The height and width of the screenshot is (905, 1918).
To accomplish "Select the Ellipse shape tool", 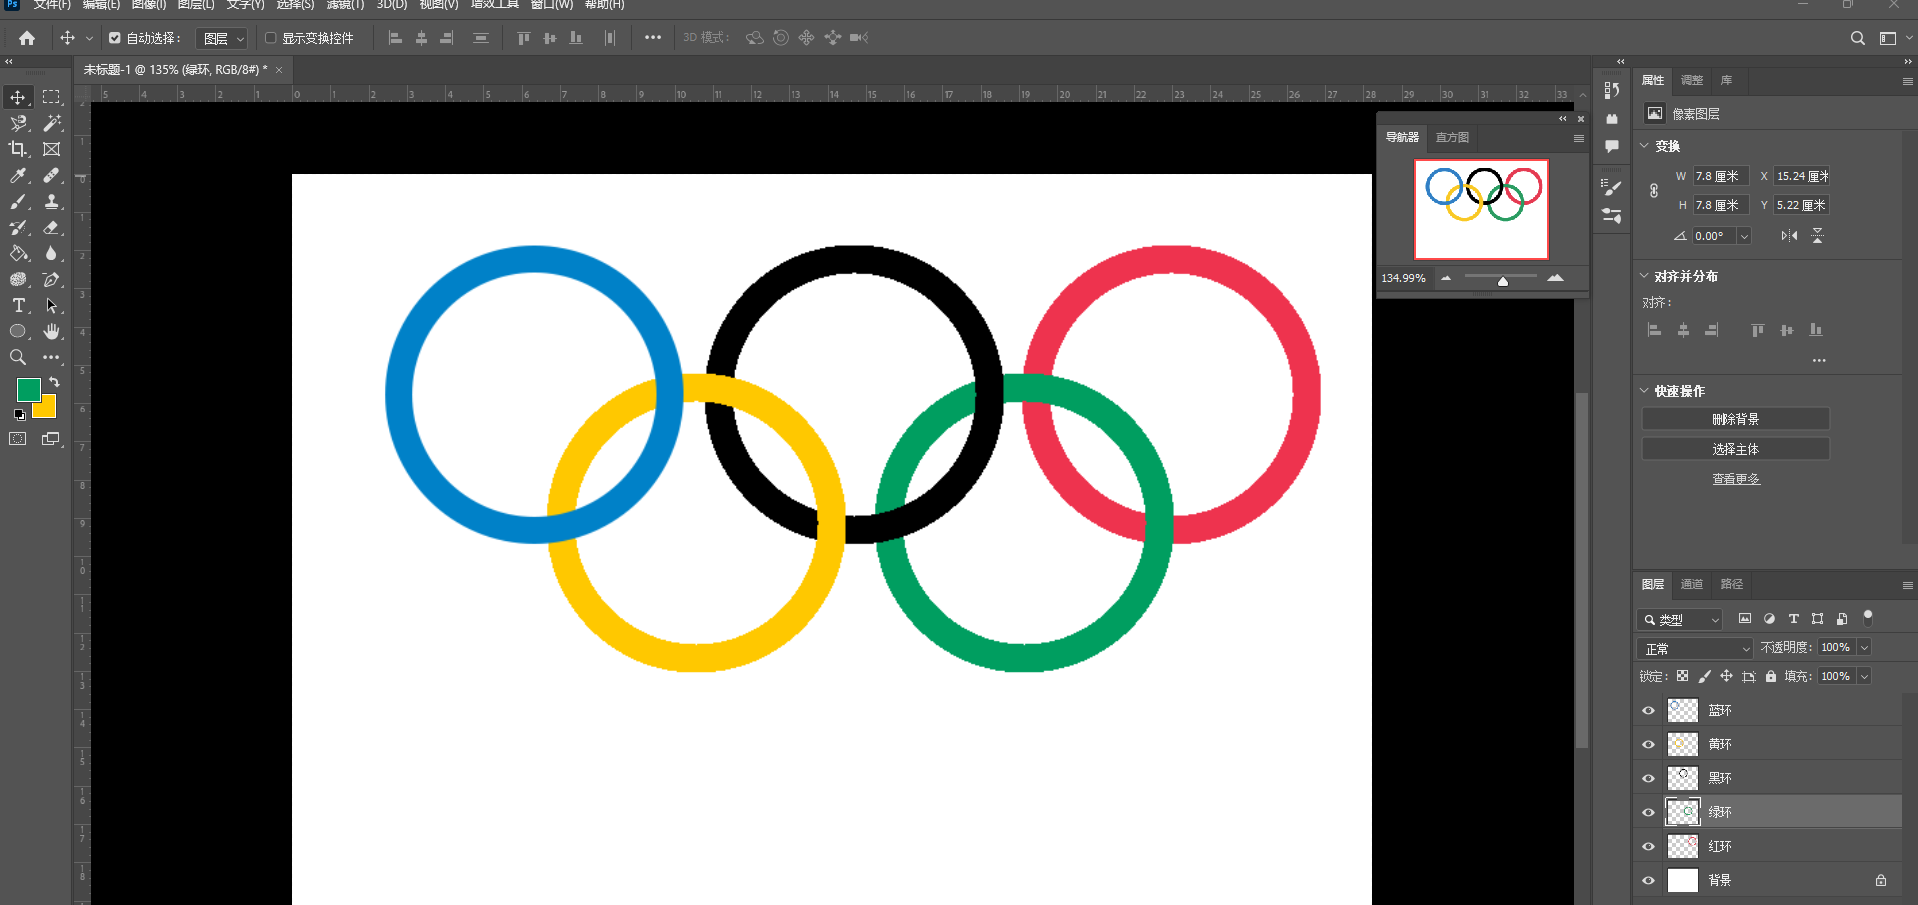I will click(18, 331).
